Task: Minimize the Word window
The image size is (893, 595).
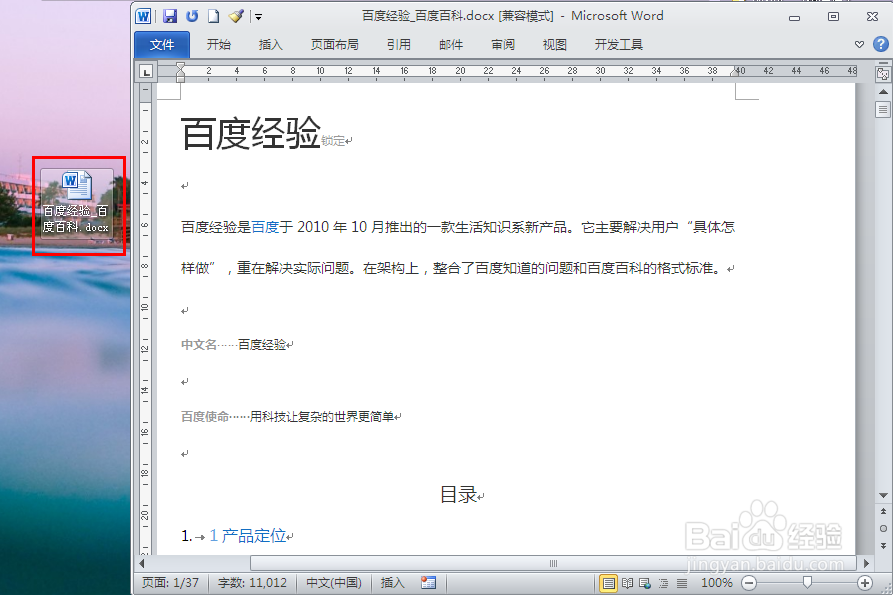Action: pos(794,17)
